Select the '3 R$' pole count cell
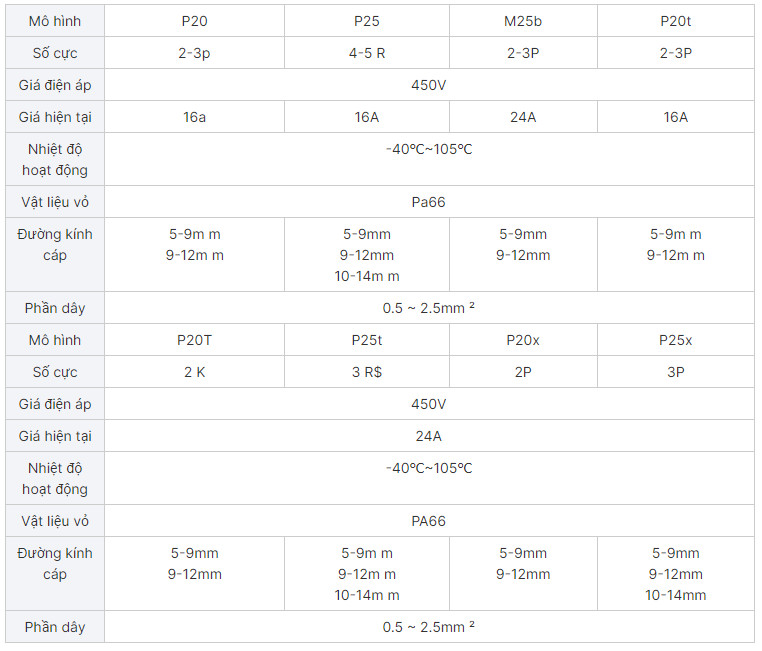Screen dimensions: 762x651 click(x=367, y=372)
